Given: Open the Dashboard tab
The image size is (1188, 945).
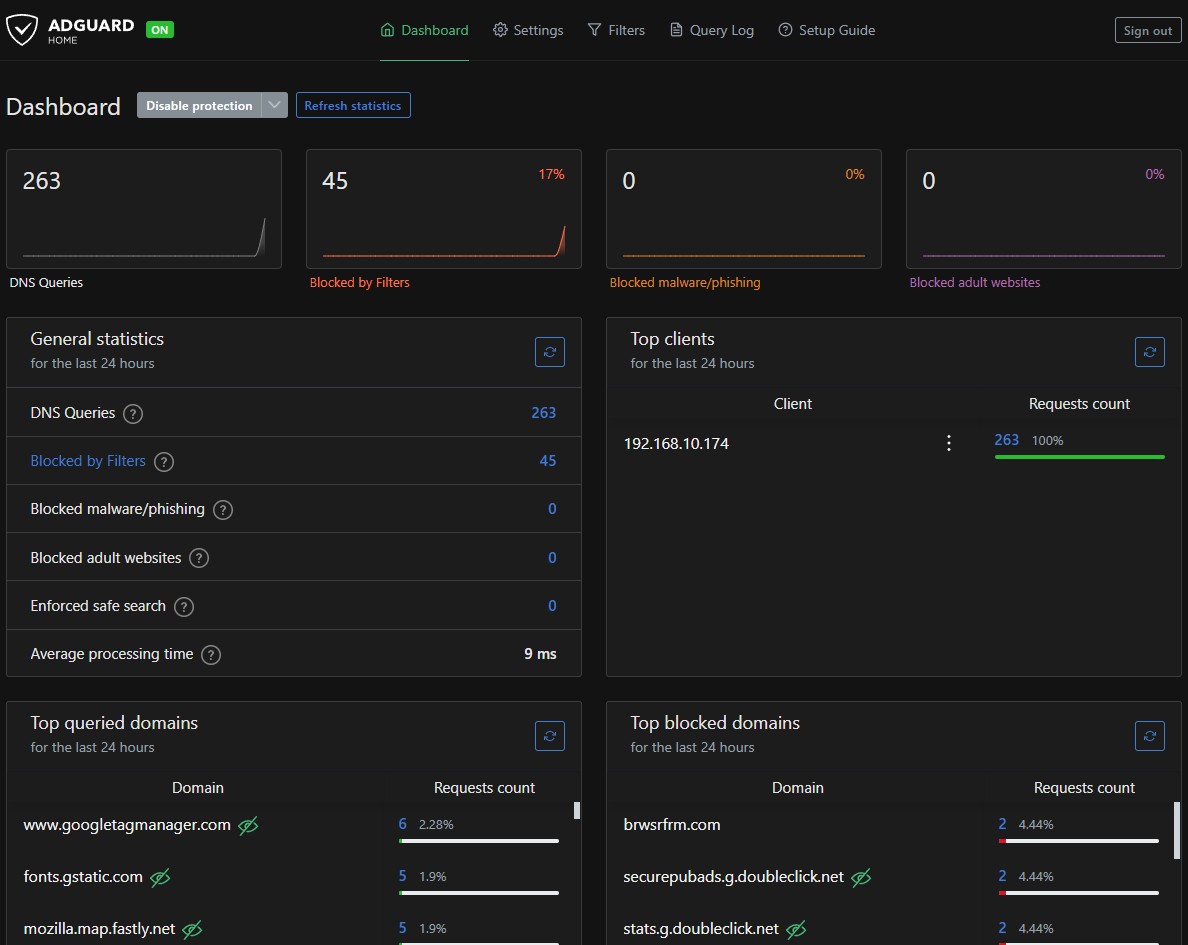Looking at the screenshot, I should point(424,30).
